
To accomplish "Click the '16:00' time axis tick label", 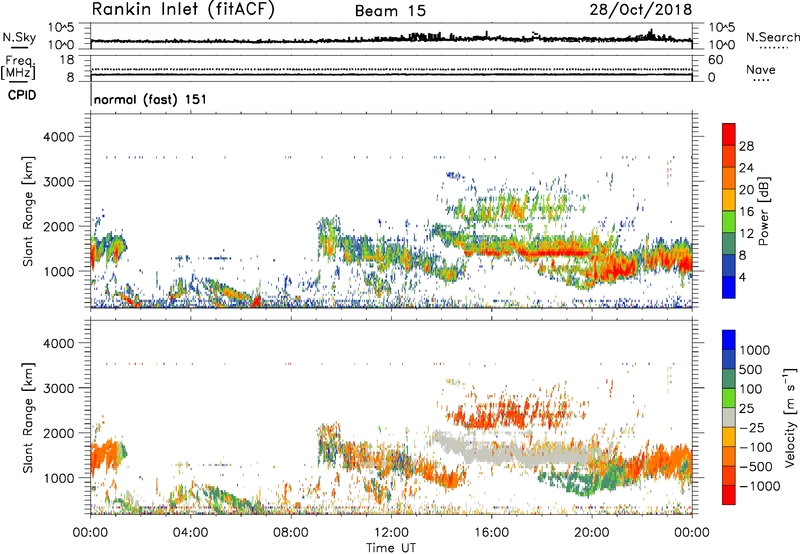I will point(491,533).
